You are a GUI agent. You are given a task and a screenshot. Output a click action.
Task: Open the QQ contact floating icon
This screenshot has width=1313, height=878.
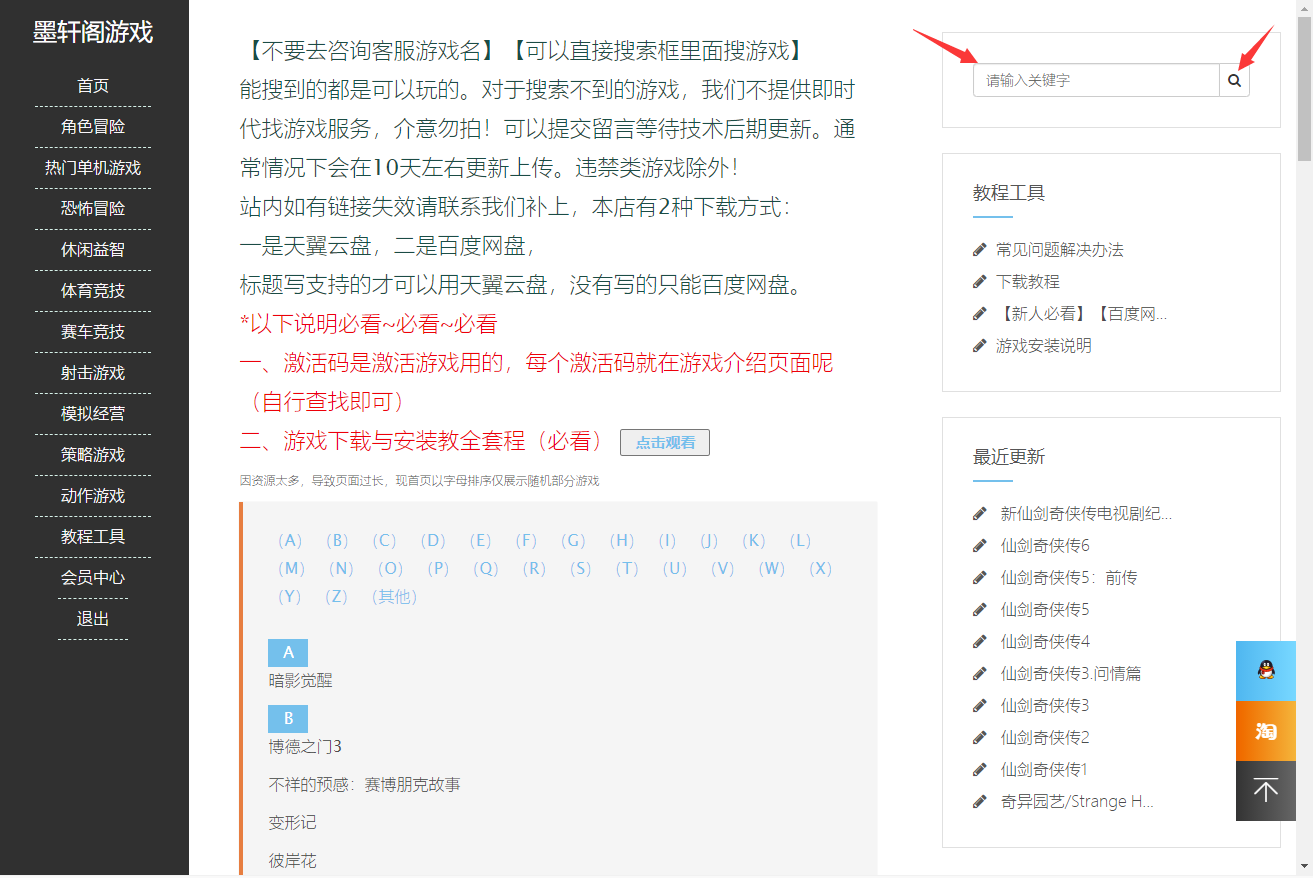[x=1265, y=671]
